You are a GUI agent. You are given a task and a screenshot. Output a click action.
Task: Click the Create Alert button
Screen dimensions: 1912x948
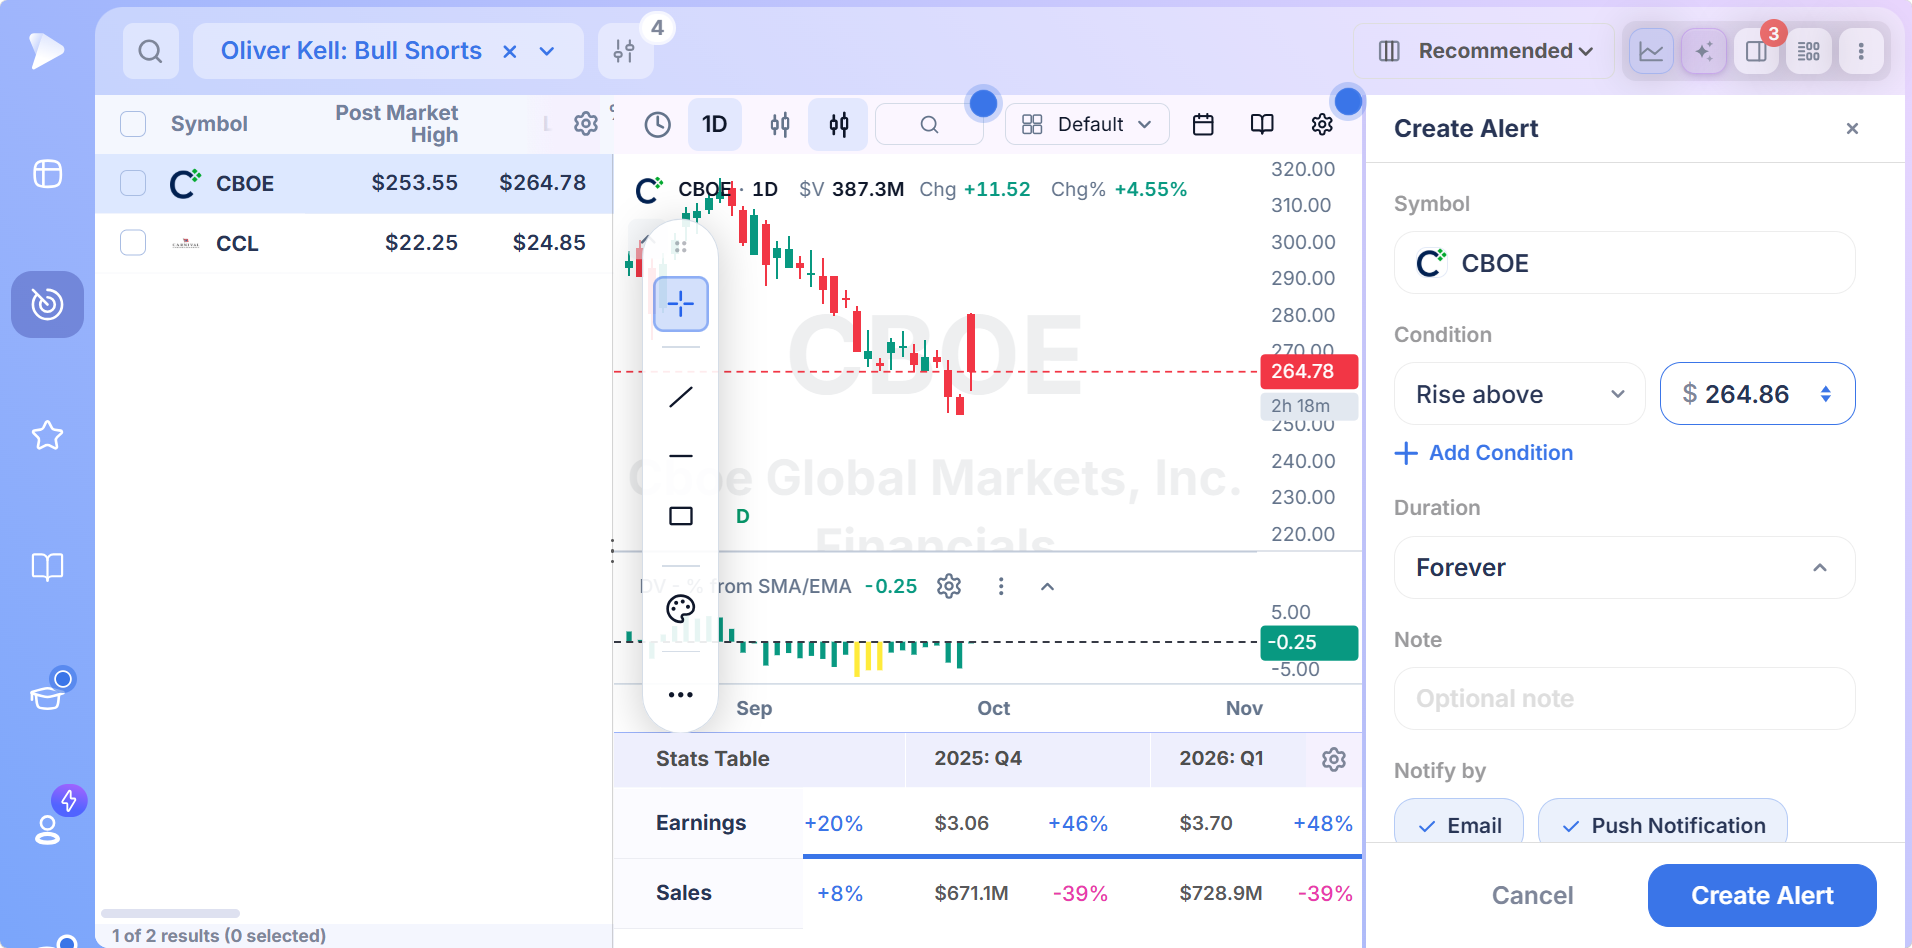pyautogui.click(x=1762, y=895)
